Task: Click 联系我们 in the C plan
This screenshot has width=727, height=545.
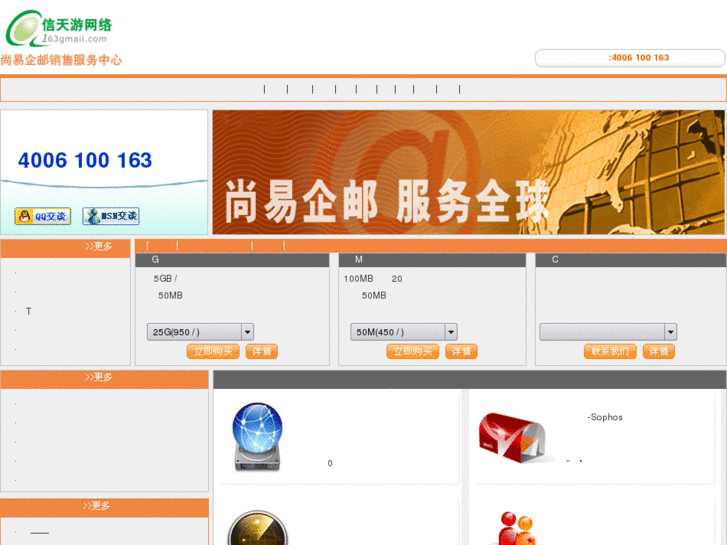Action: [610, 352]
